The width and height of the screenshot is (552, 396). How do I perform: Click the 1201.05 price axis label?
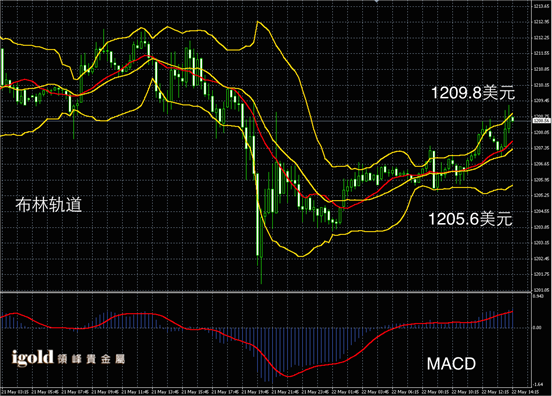(542, 290)
